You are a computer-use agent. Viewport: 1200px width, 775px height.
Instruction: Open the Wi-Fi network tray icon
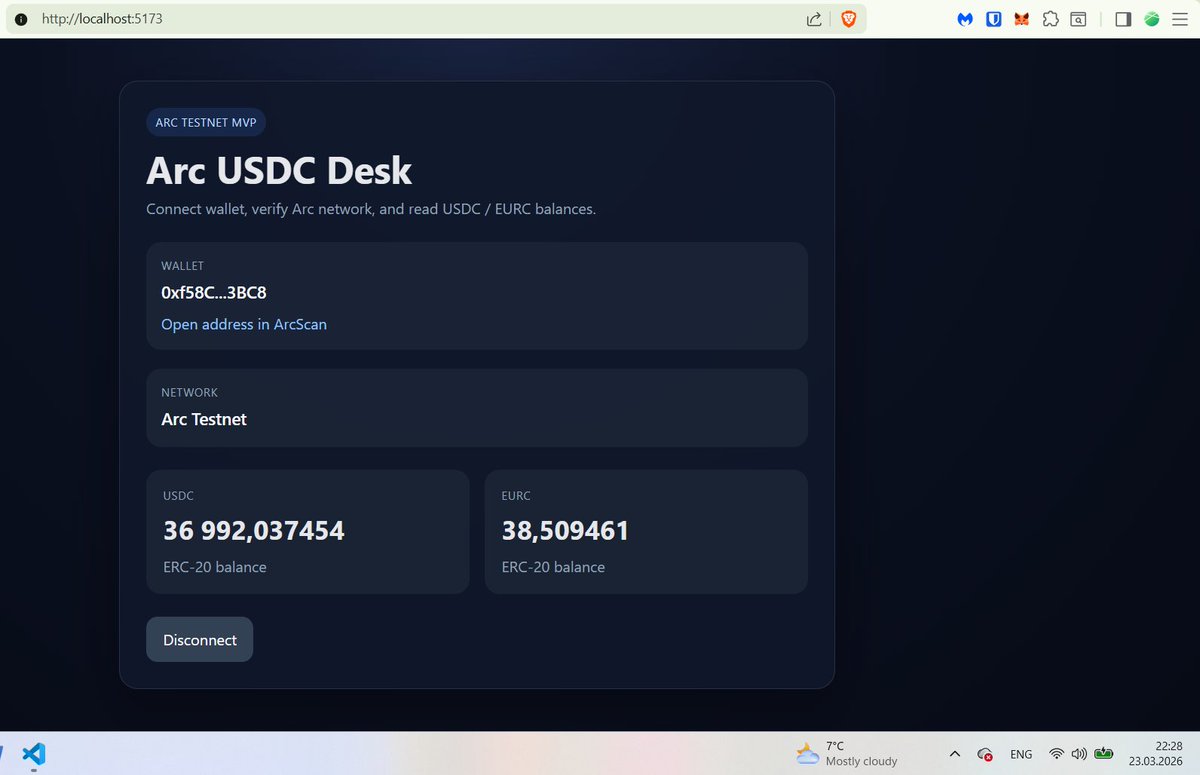tap(1057, 754)
